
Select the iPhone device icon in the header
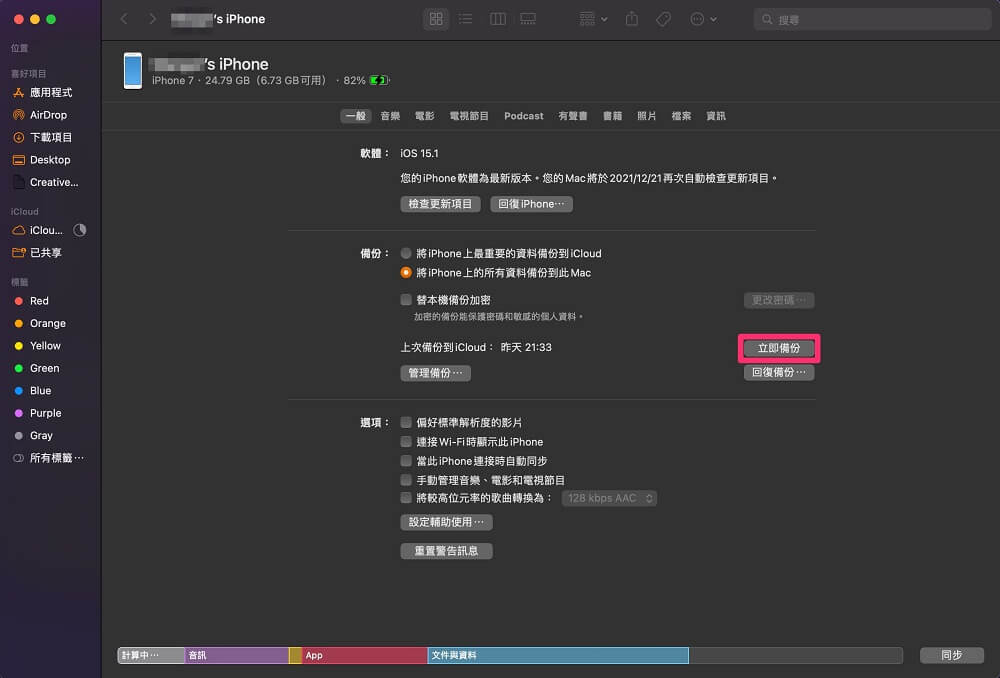[133, 71]
